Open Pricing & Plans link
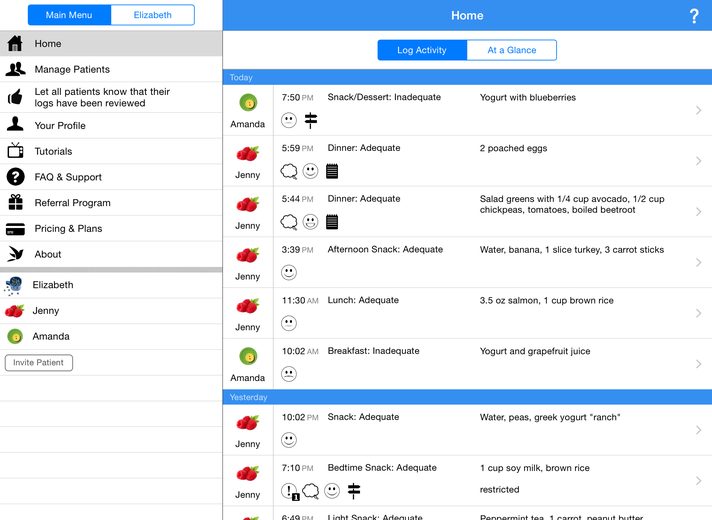The width and height of the screenshot is (712, 520). (111, 228)
